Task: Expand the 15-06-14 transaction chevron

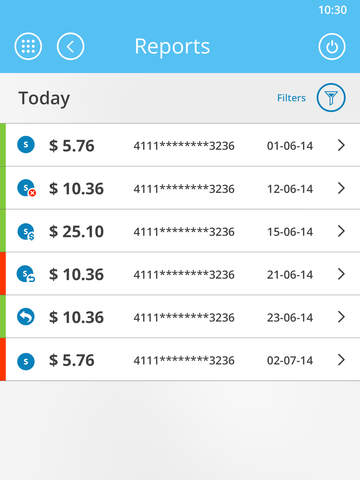Action: click(341, 231)
